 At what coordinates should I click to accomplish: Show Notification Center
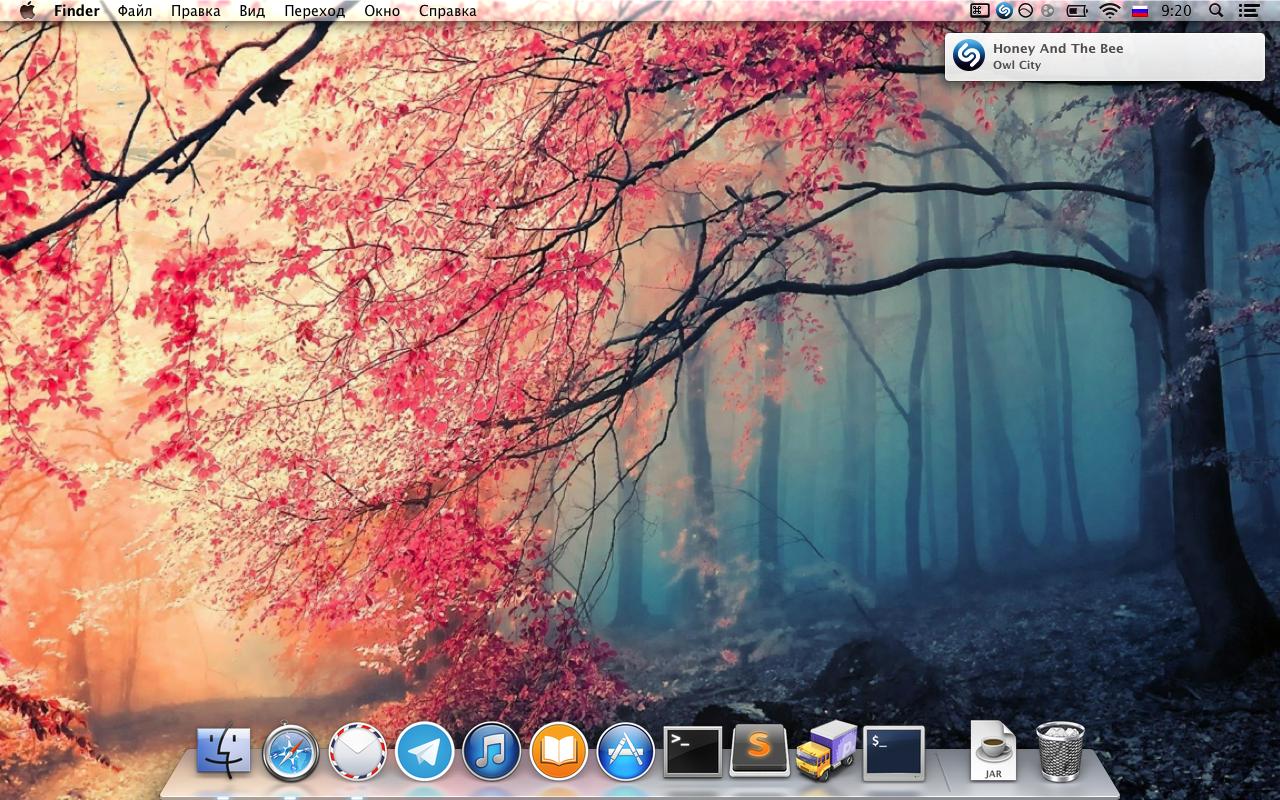[1247, 11]
